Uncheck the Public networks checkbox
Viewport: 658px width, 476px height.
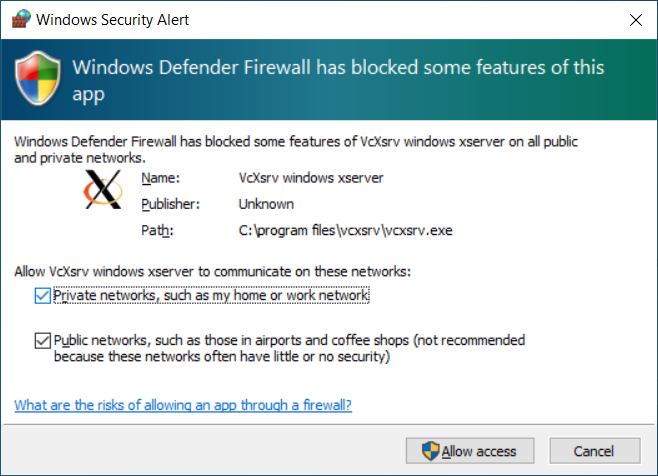coord(41,340)
